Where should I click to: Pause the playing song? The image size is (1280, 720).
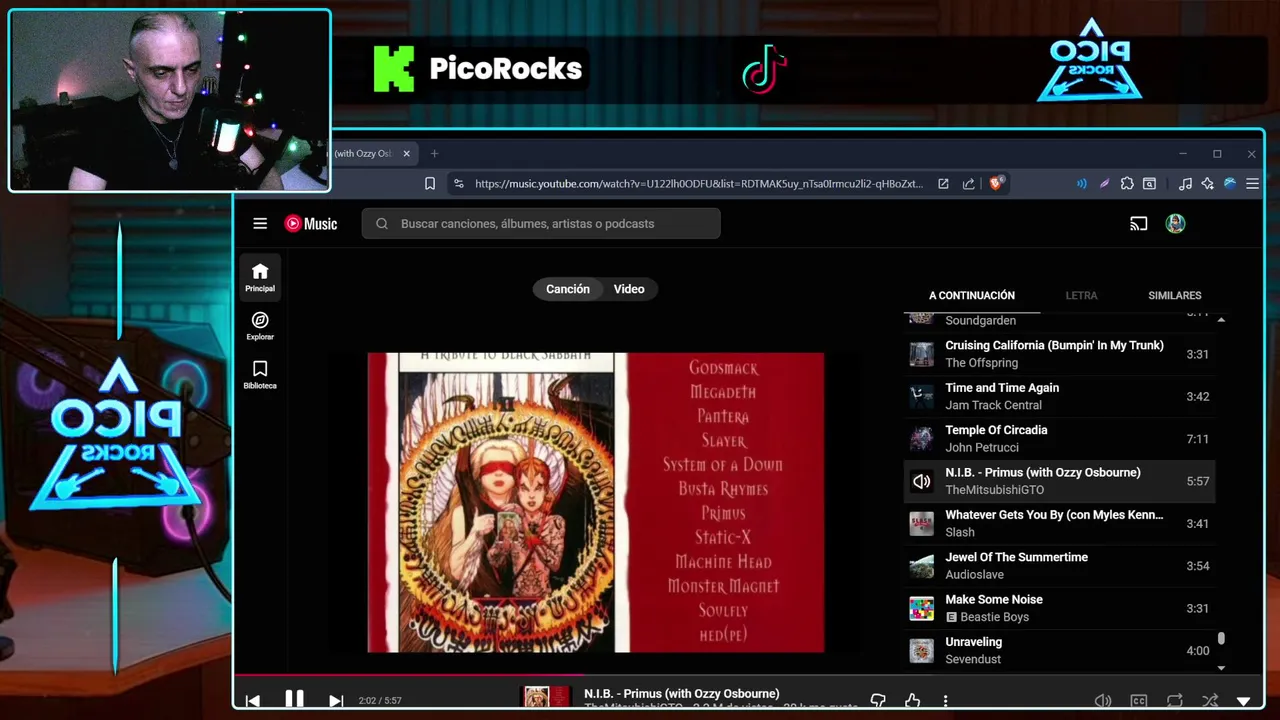(x=294, y=700)
